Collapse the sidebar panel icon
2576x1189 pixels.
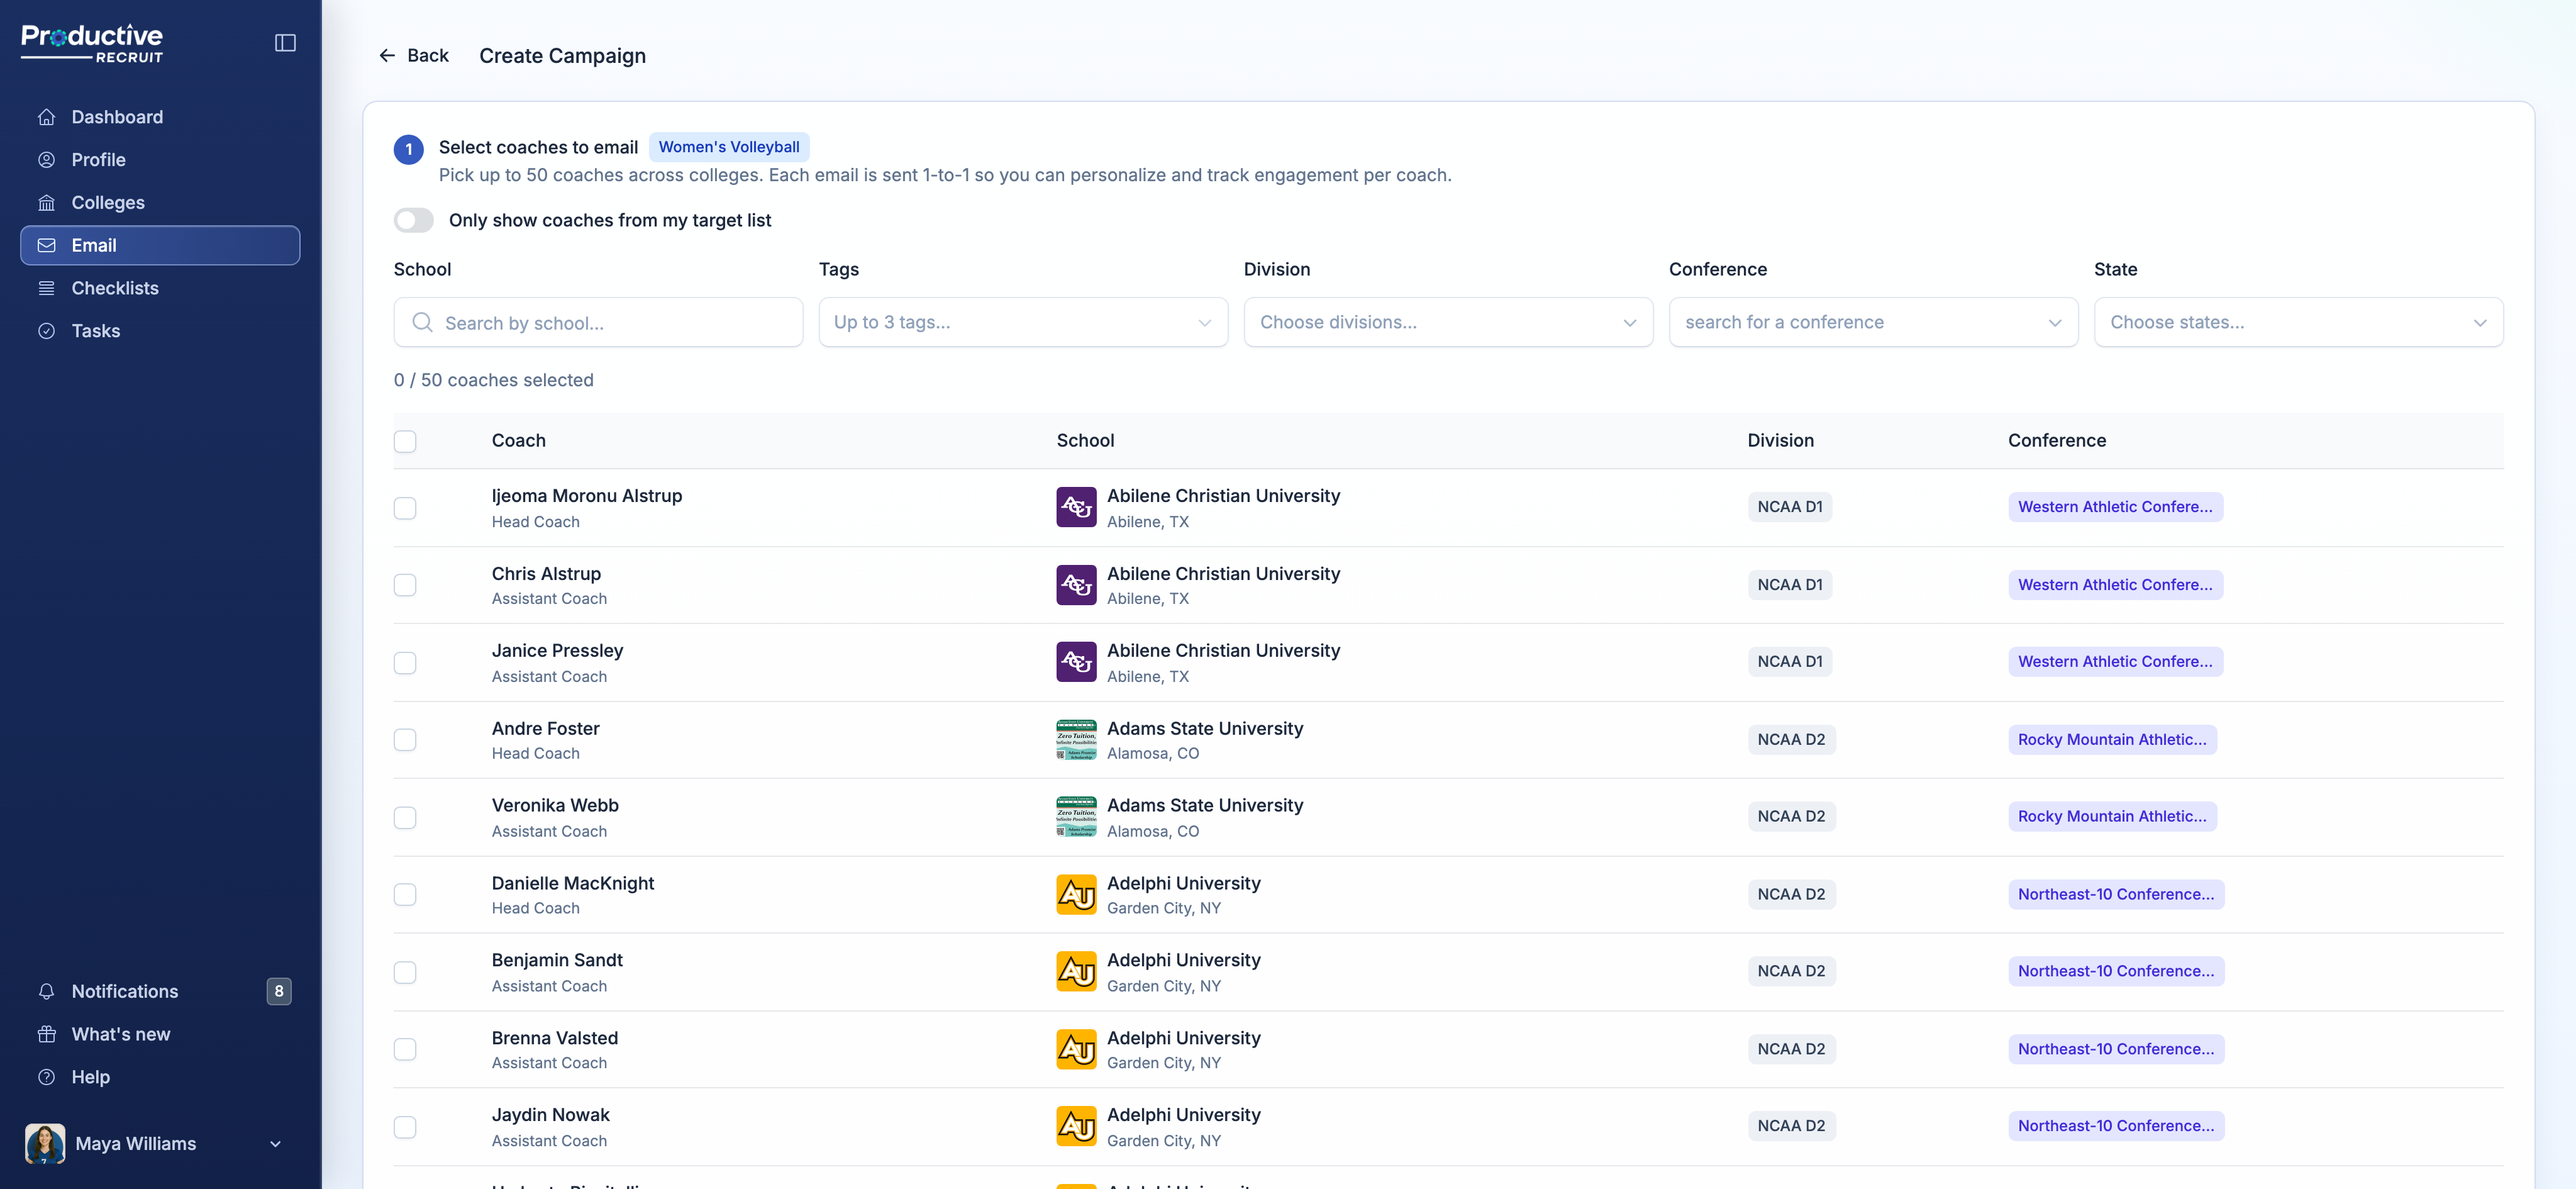[285, 43]
